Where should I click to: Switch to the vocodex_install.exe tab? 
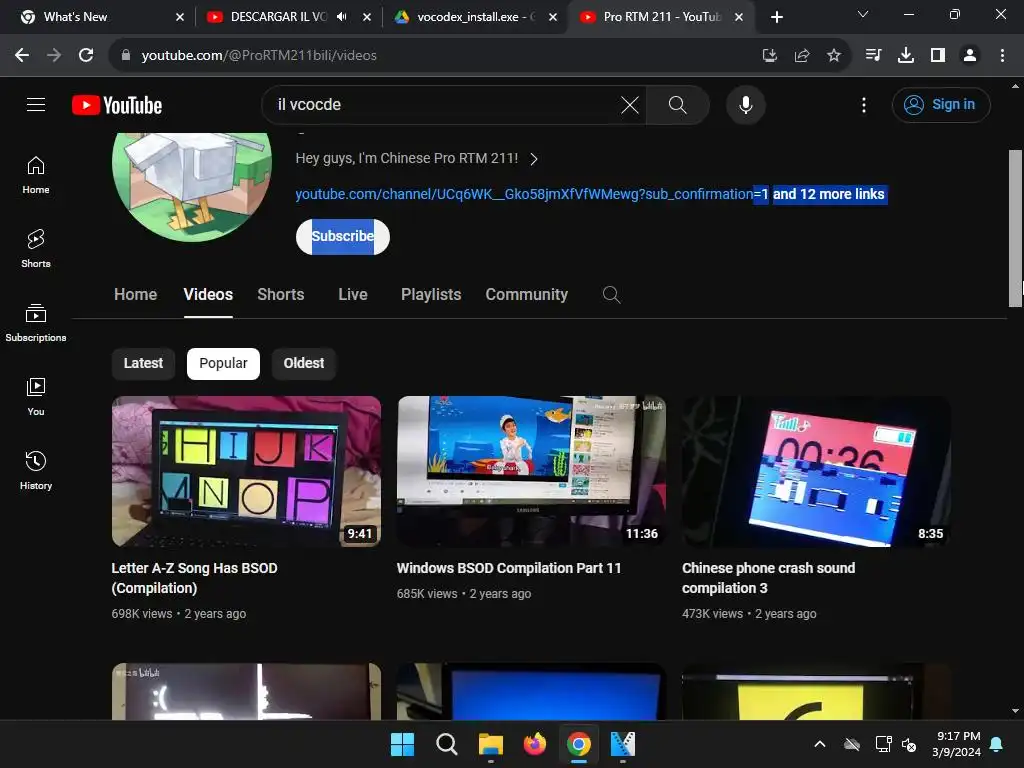[x=475, y=17]
